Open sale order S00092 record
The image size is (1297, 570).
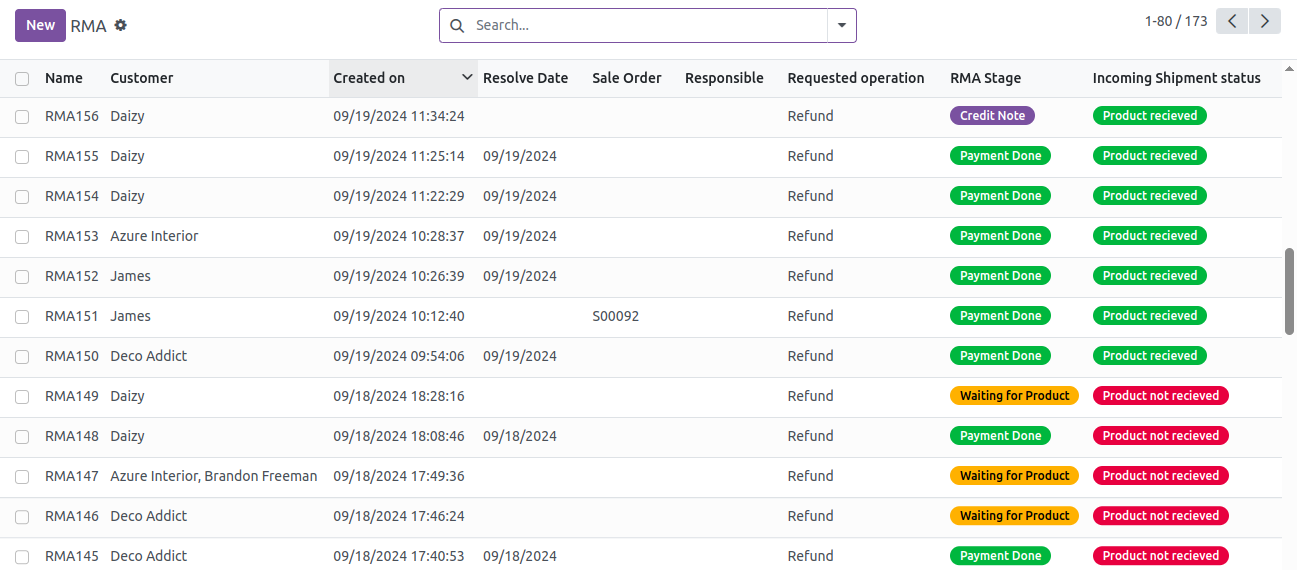[x=615, y=316]
